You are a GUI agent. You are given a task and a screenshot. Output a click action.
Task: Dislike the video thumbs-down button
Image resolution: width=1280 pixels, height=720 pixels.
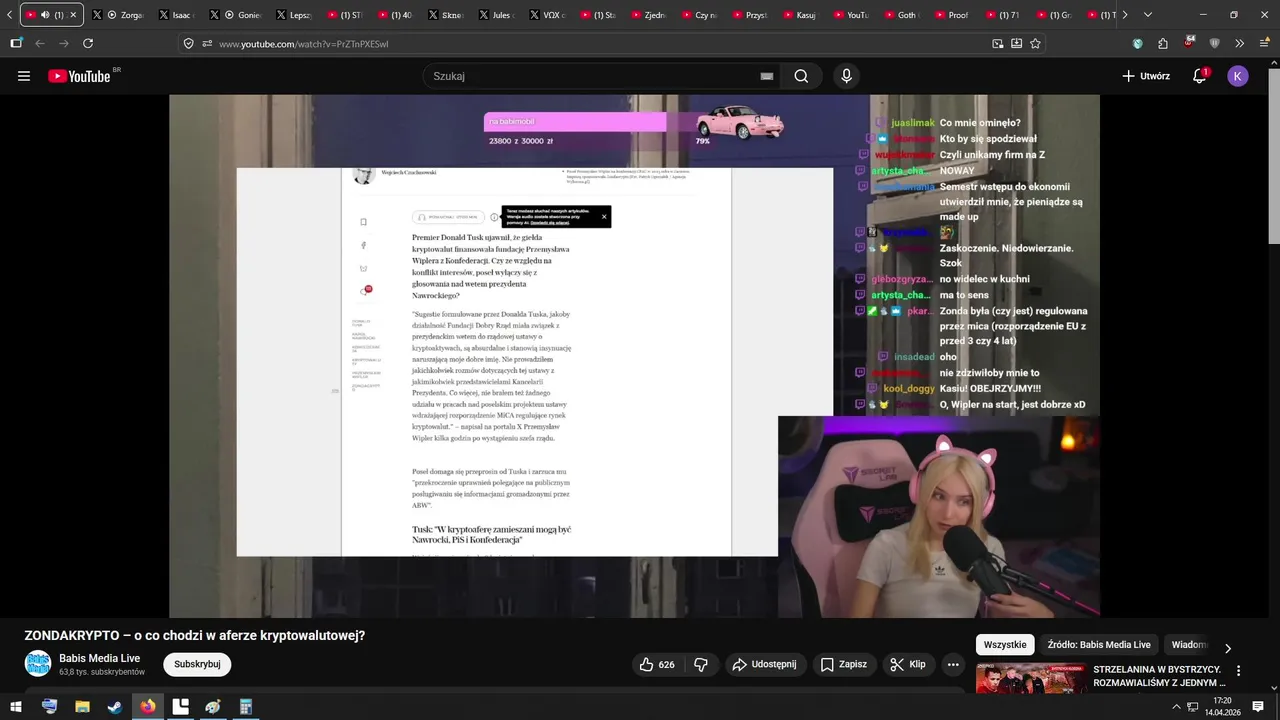tap(701, 664)
